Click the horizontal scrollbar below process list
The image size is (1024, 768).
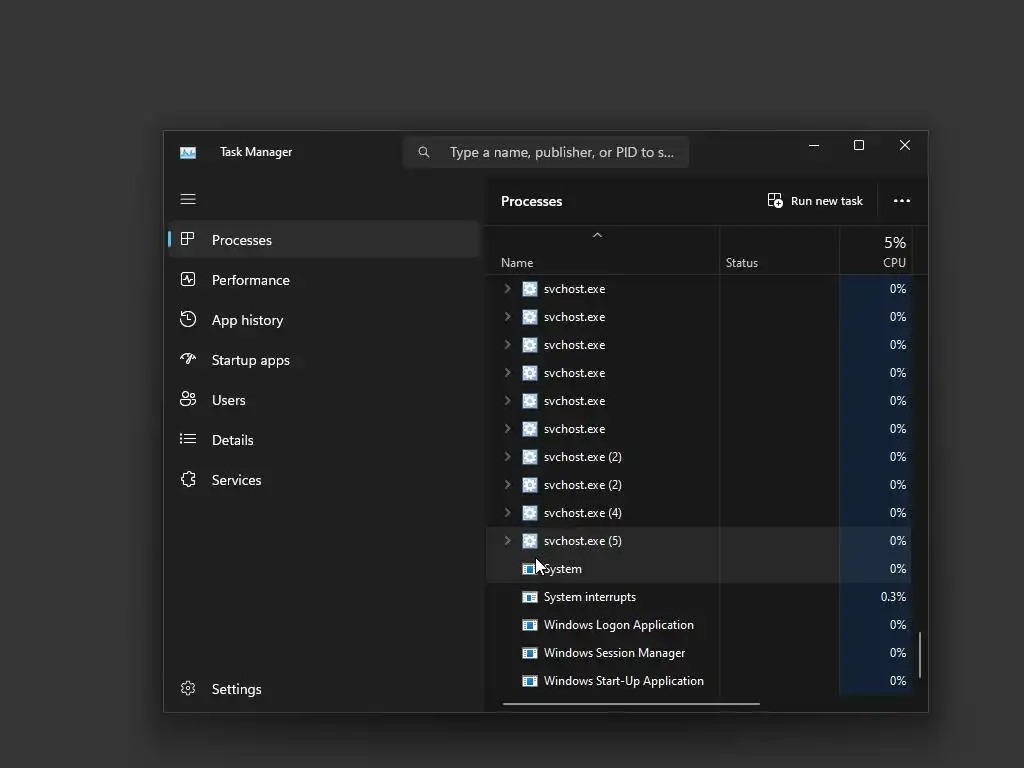click(631, 704)
